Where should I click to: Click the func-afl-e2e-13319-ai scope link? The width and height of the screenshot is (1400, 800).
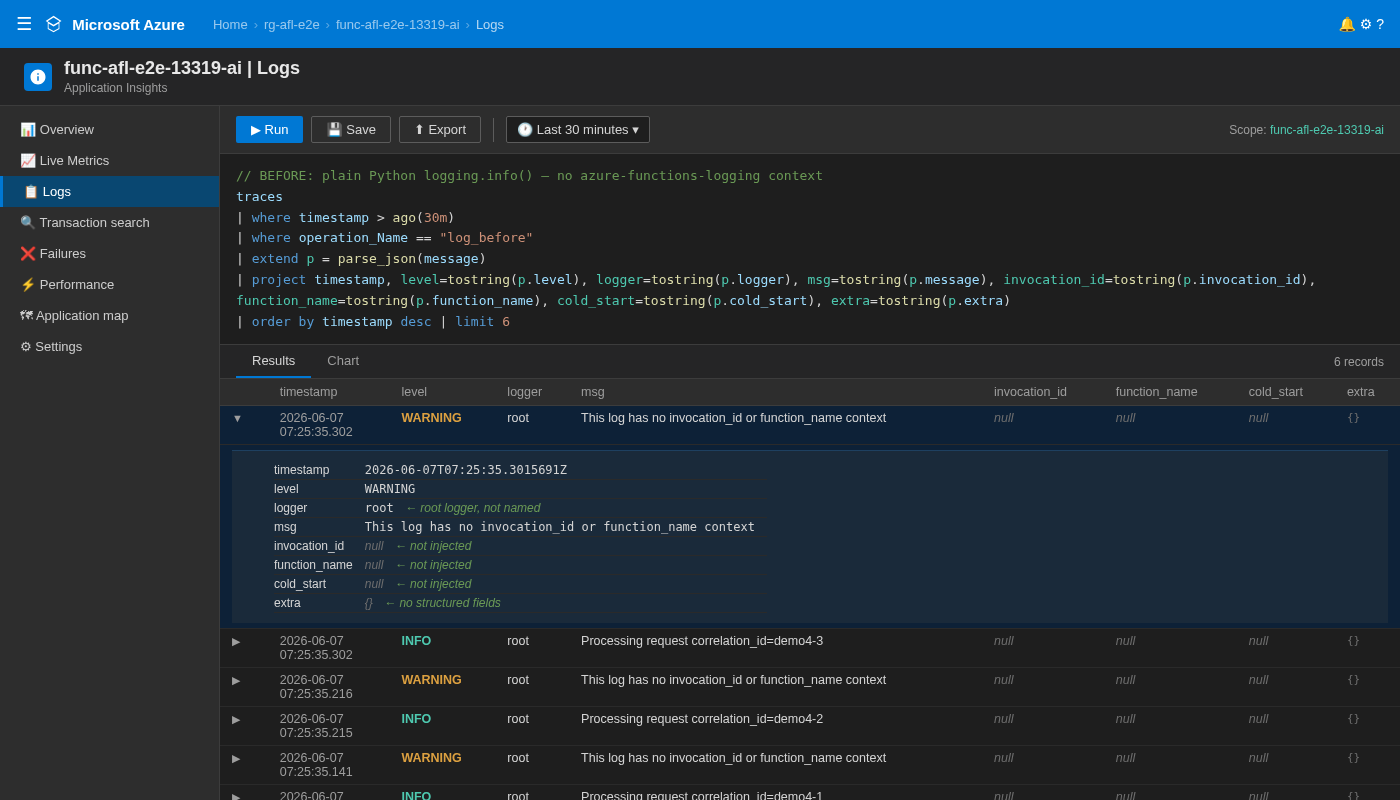(x=1327, y=130)
